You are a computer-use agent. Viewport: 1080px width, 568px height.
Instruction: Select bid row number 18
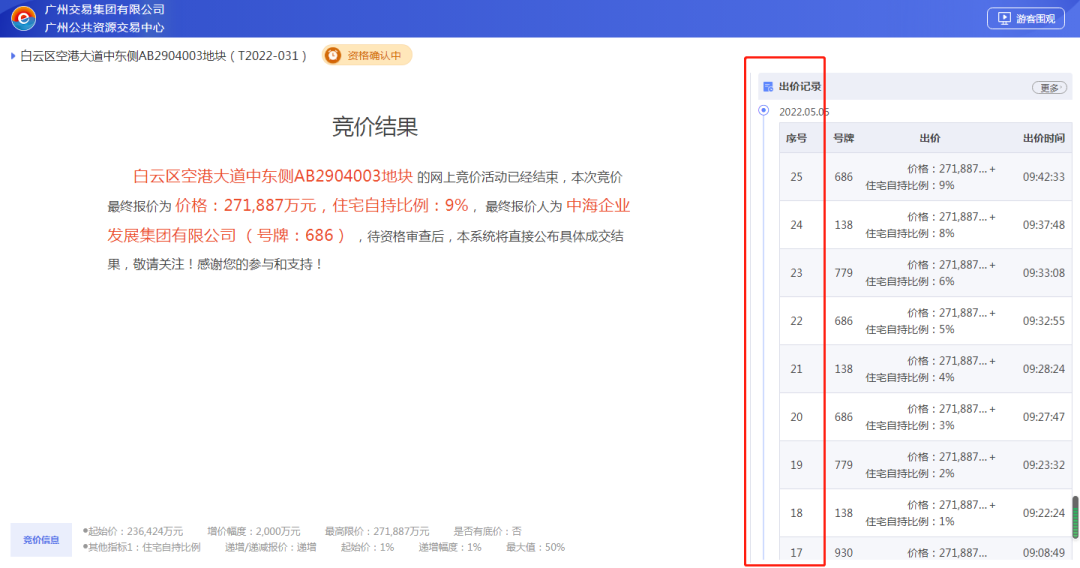796,513
